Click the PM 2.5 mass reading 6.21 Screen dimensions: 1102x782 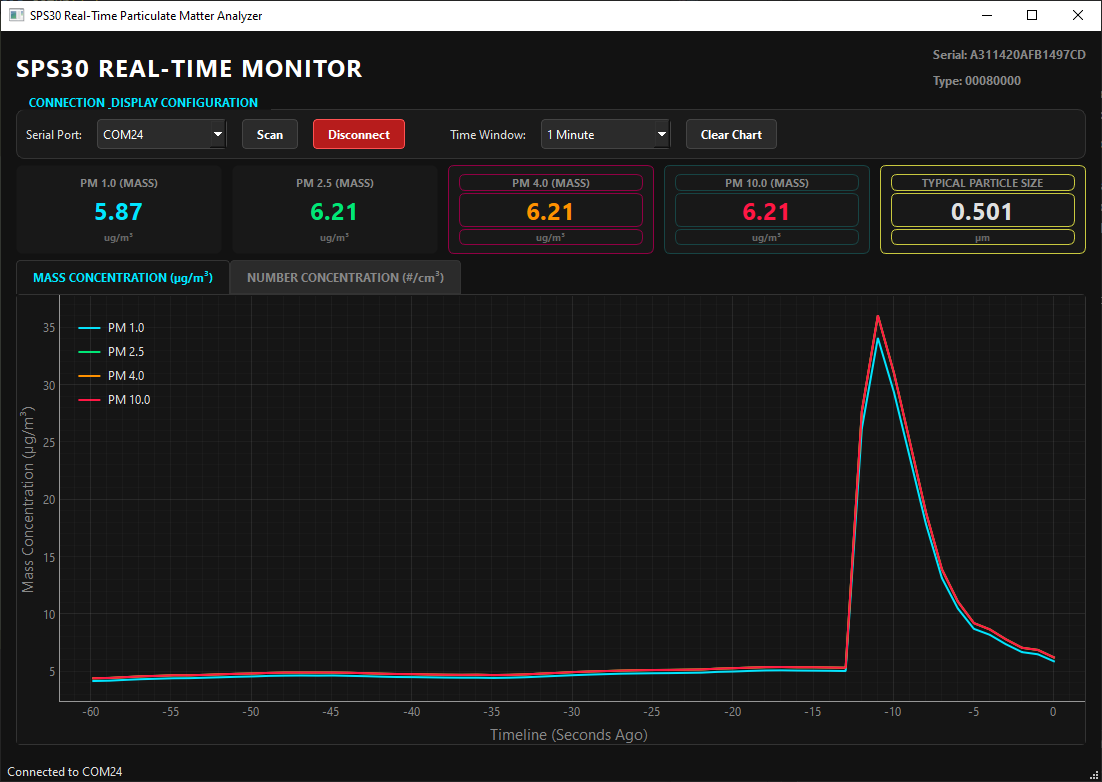coord(335,211)
